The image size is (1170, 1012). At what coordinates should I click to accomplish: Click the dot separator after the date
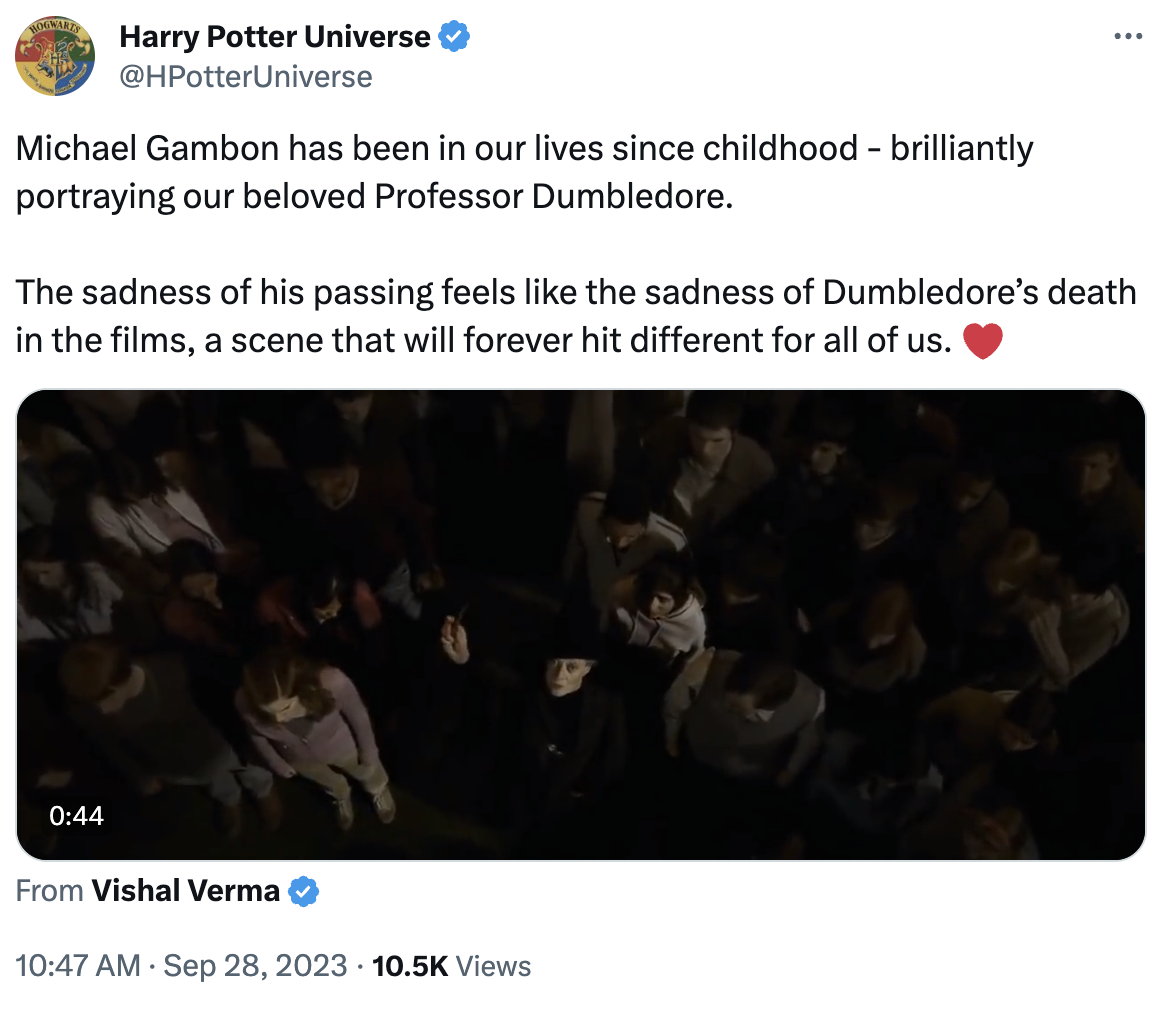click(x=358, y=965)
